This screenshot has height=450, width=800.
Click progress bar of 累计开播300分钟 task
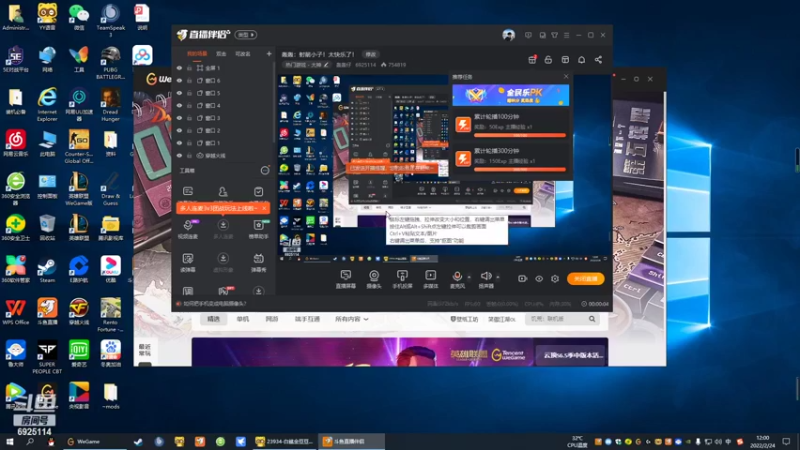click(520, 169)
